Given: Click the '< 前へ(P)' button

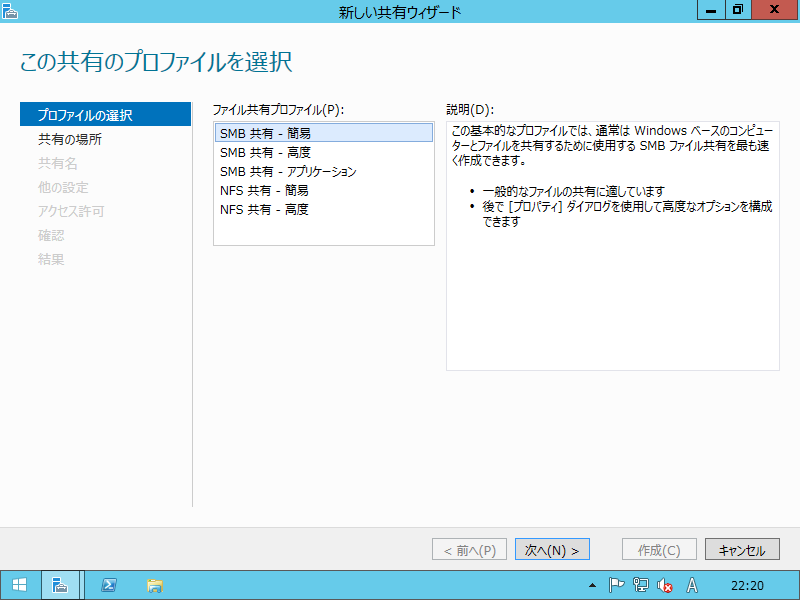Looking at the screenshot, I should point(469,549).
